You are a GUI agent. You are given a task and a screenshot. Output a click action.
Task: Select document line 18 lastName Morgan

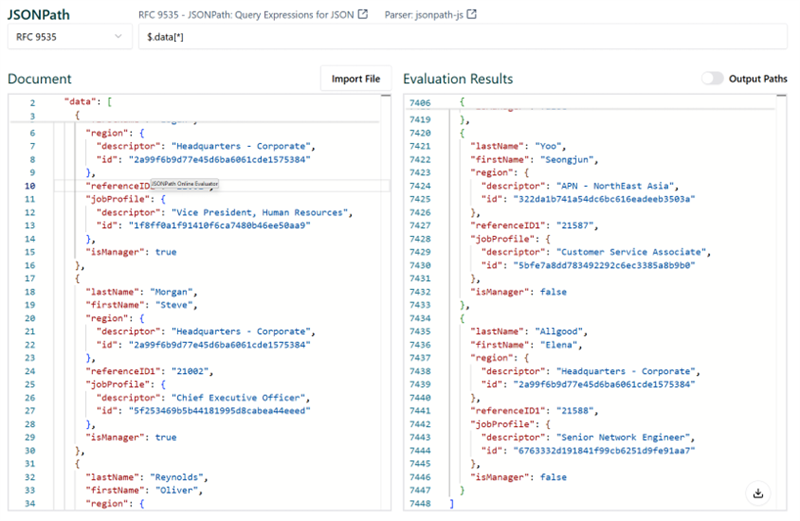[141, 292]
